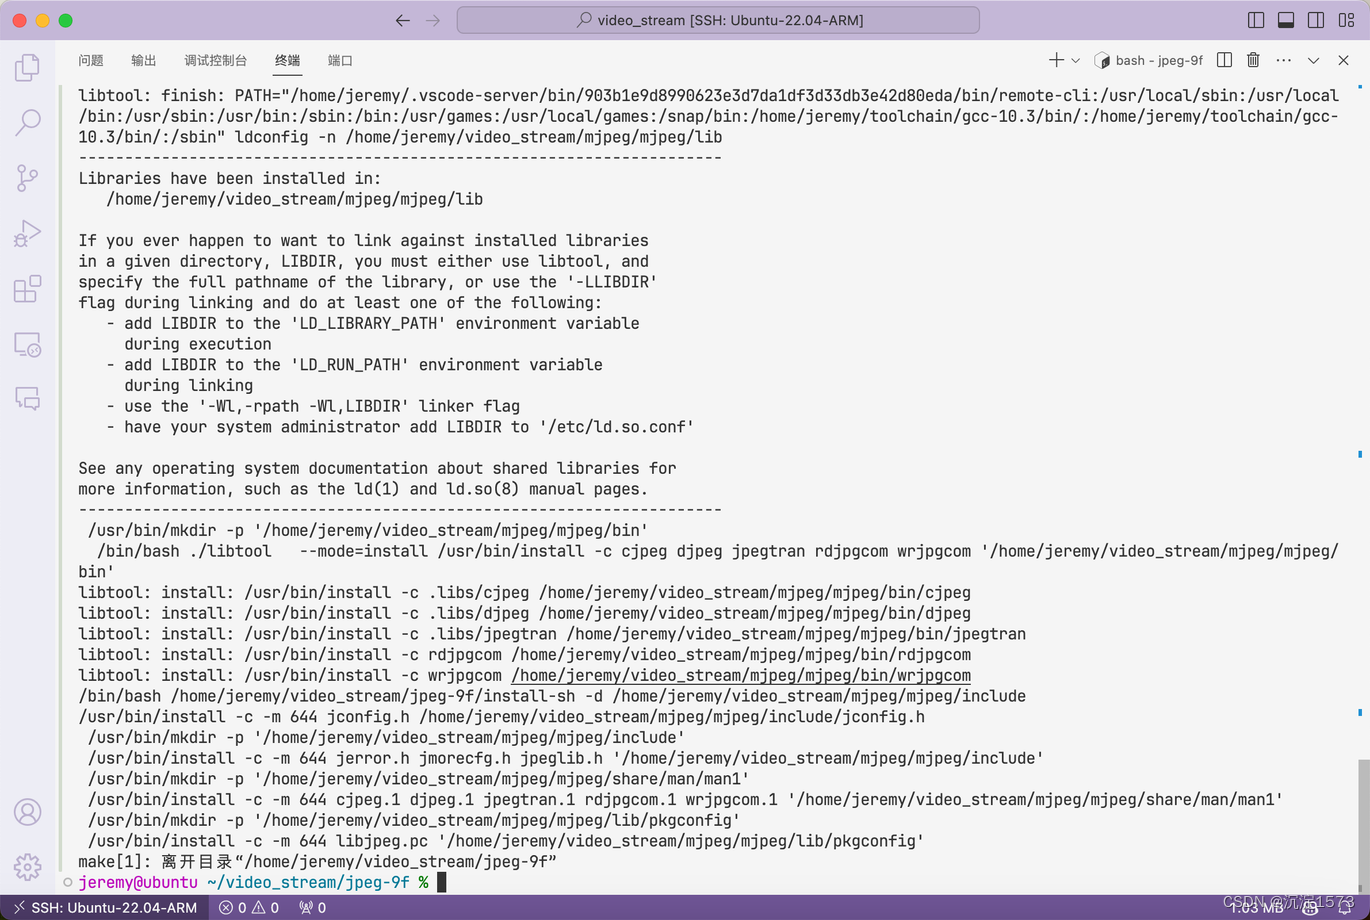
Task: Click the 'make[1]: 离开目录' output line
Action: [318, 862]
